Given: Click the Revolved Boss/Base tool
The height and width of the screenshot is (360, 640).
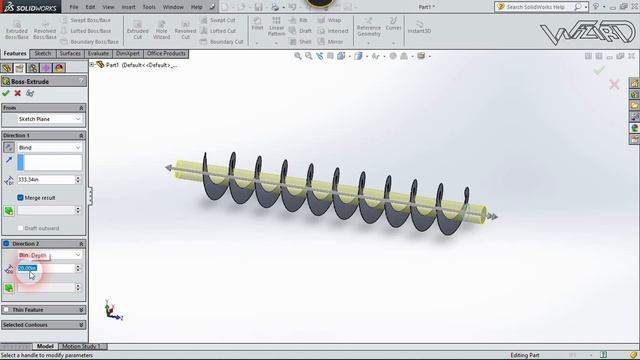Looking at the screenshot, I should tap(44, 29).
